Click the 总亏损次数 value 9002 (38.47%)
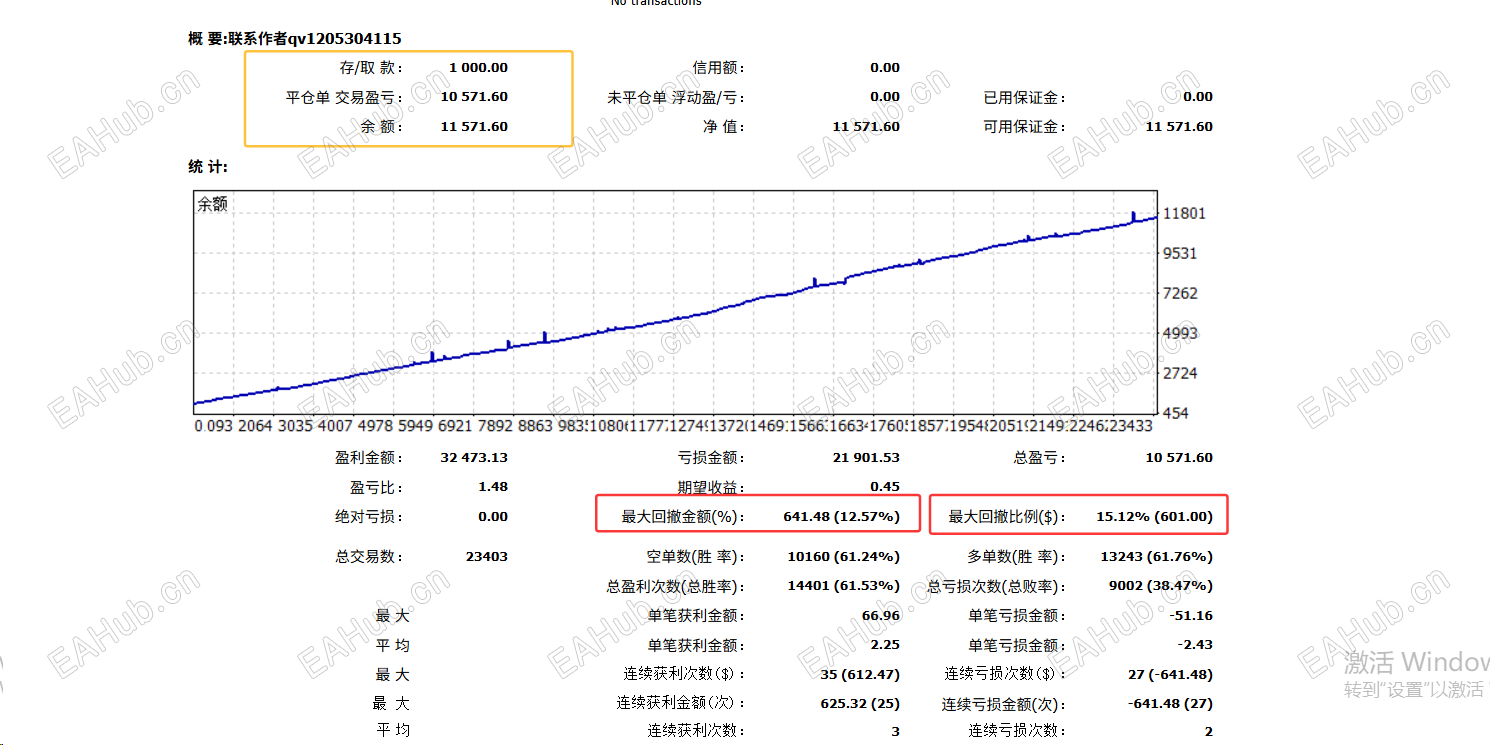The width and height of the screenshot is (1490, 745). (x=1161, y=586)
